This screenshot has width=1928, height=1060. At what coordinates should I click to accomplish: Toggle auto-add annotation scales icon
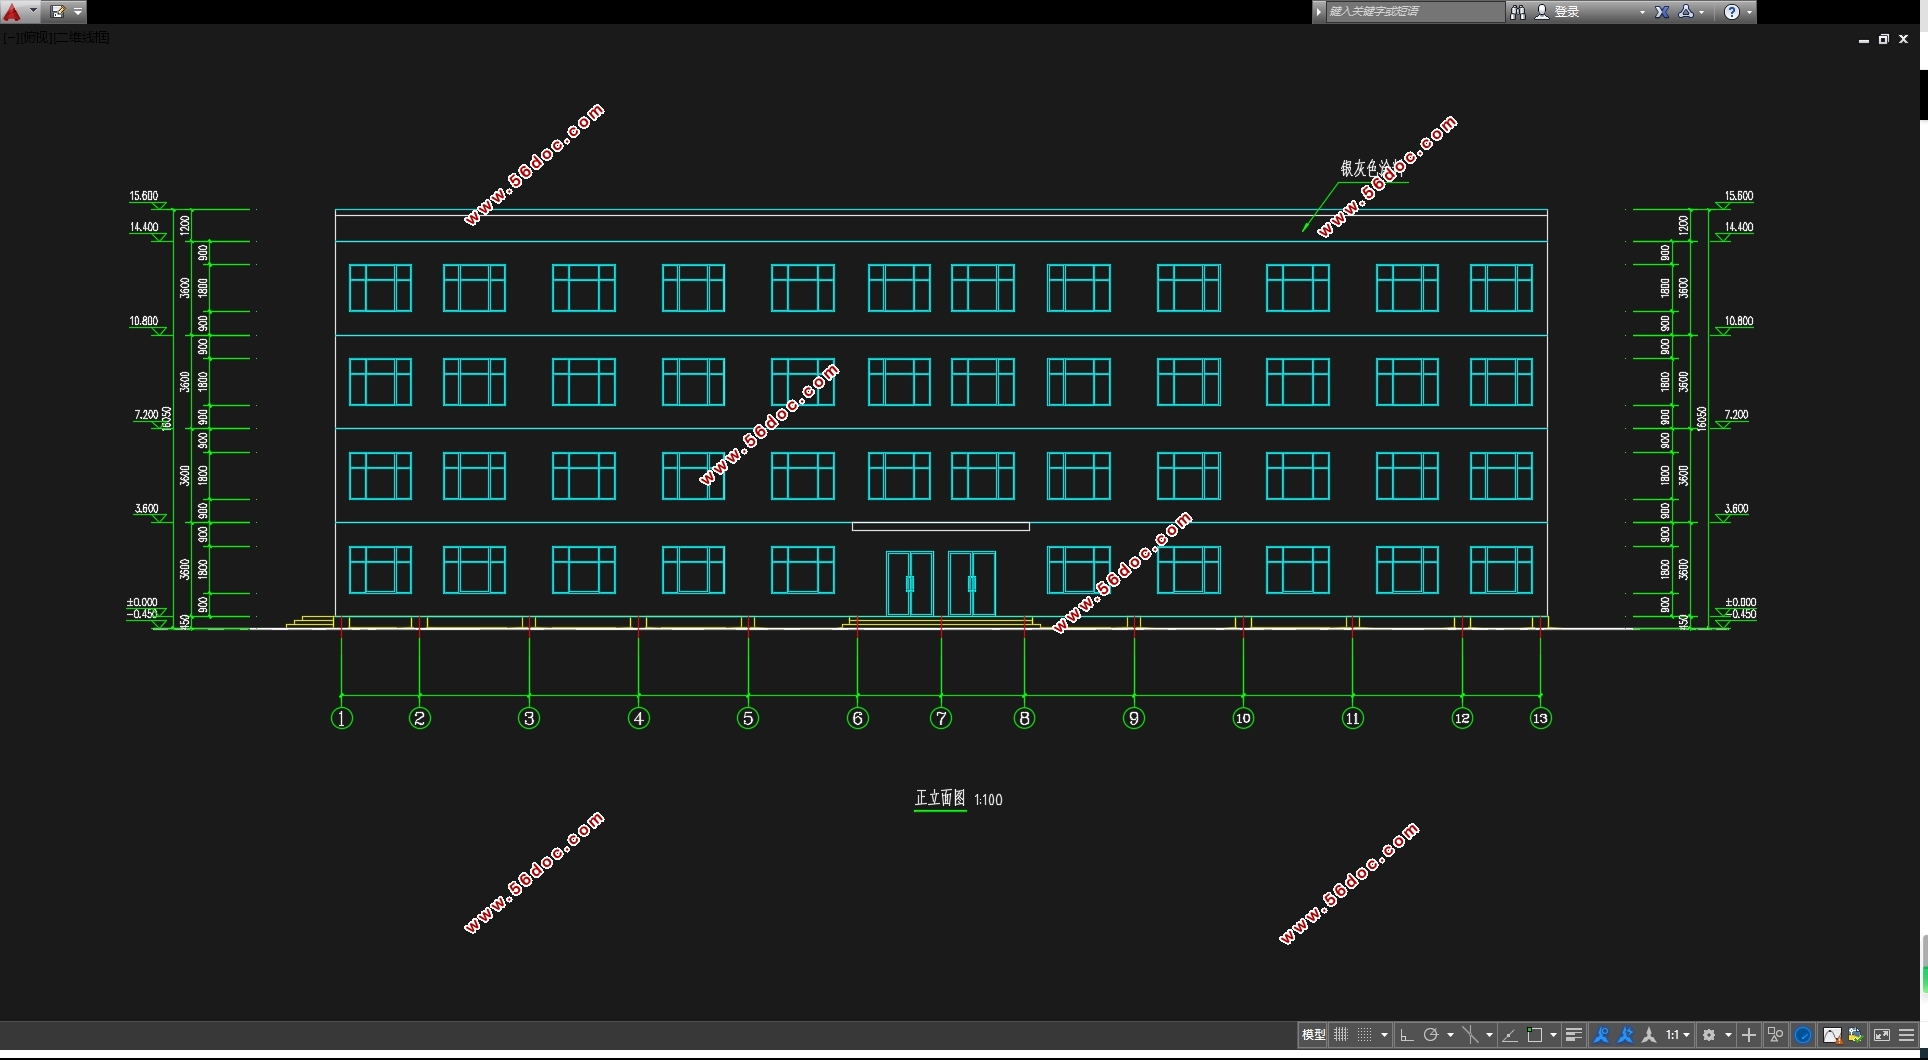click(x=1625, y=1035)
